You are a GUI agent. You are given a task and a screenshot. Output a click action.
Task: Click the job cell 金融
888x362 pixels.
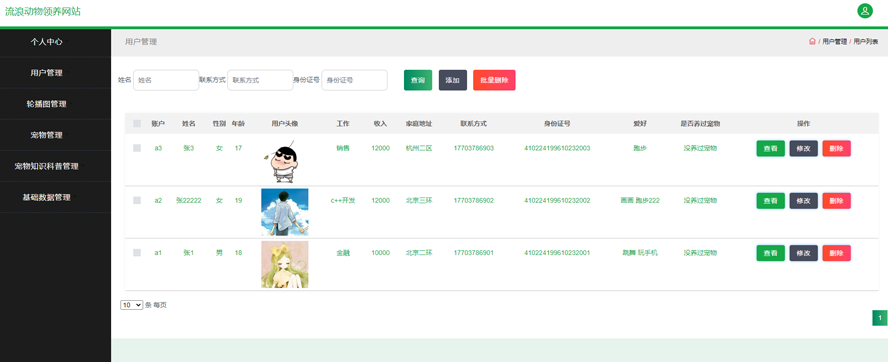(x=343, y=253)
